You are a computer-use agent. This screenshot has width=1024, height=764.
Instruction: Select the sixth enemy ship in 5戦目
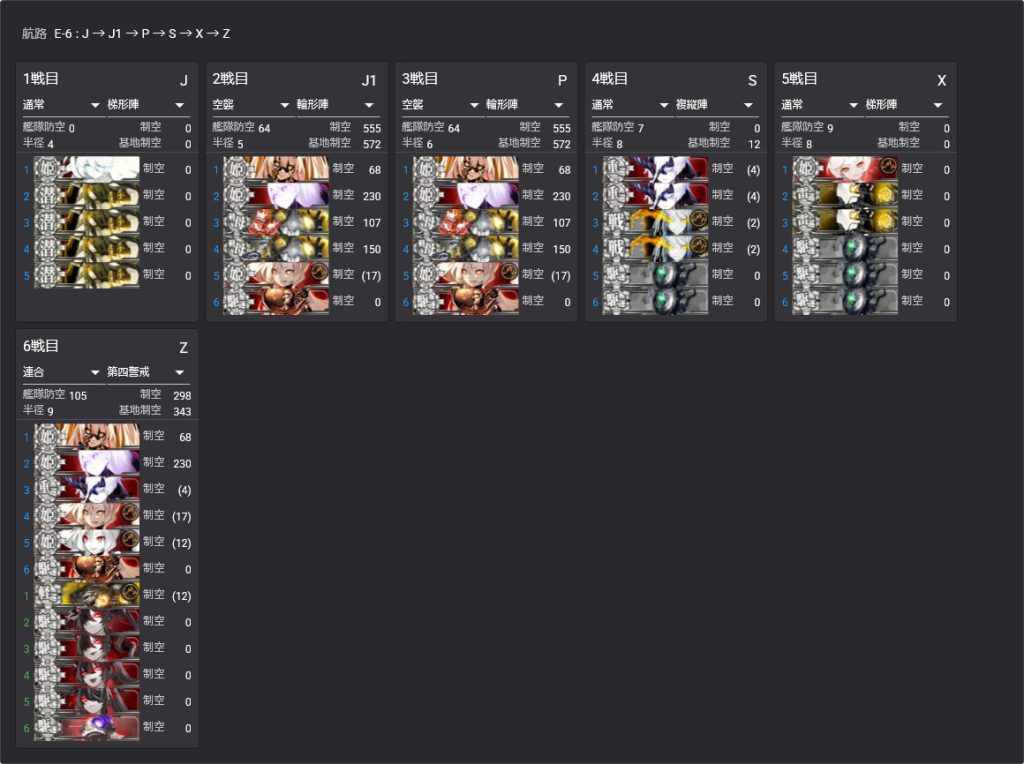click(x=844, y=301)
